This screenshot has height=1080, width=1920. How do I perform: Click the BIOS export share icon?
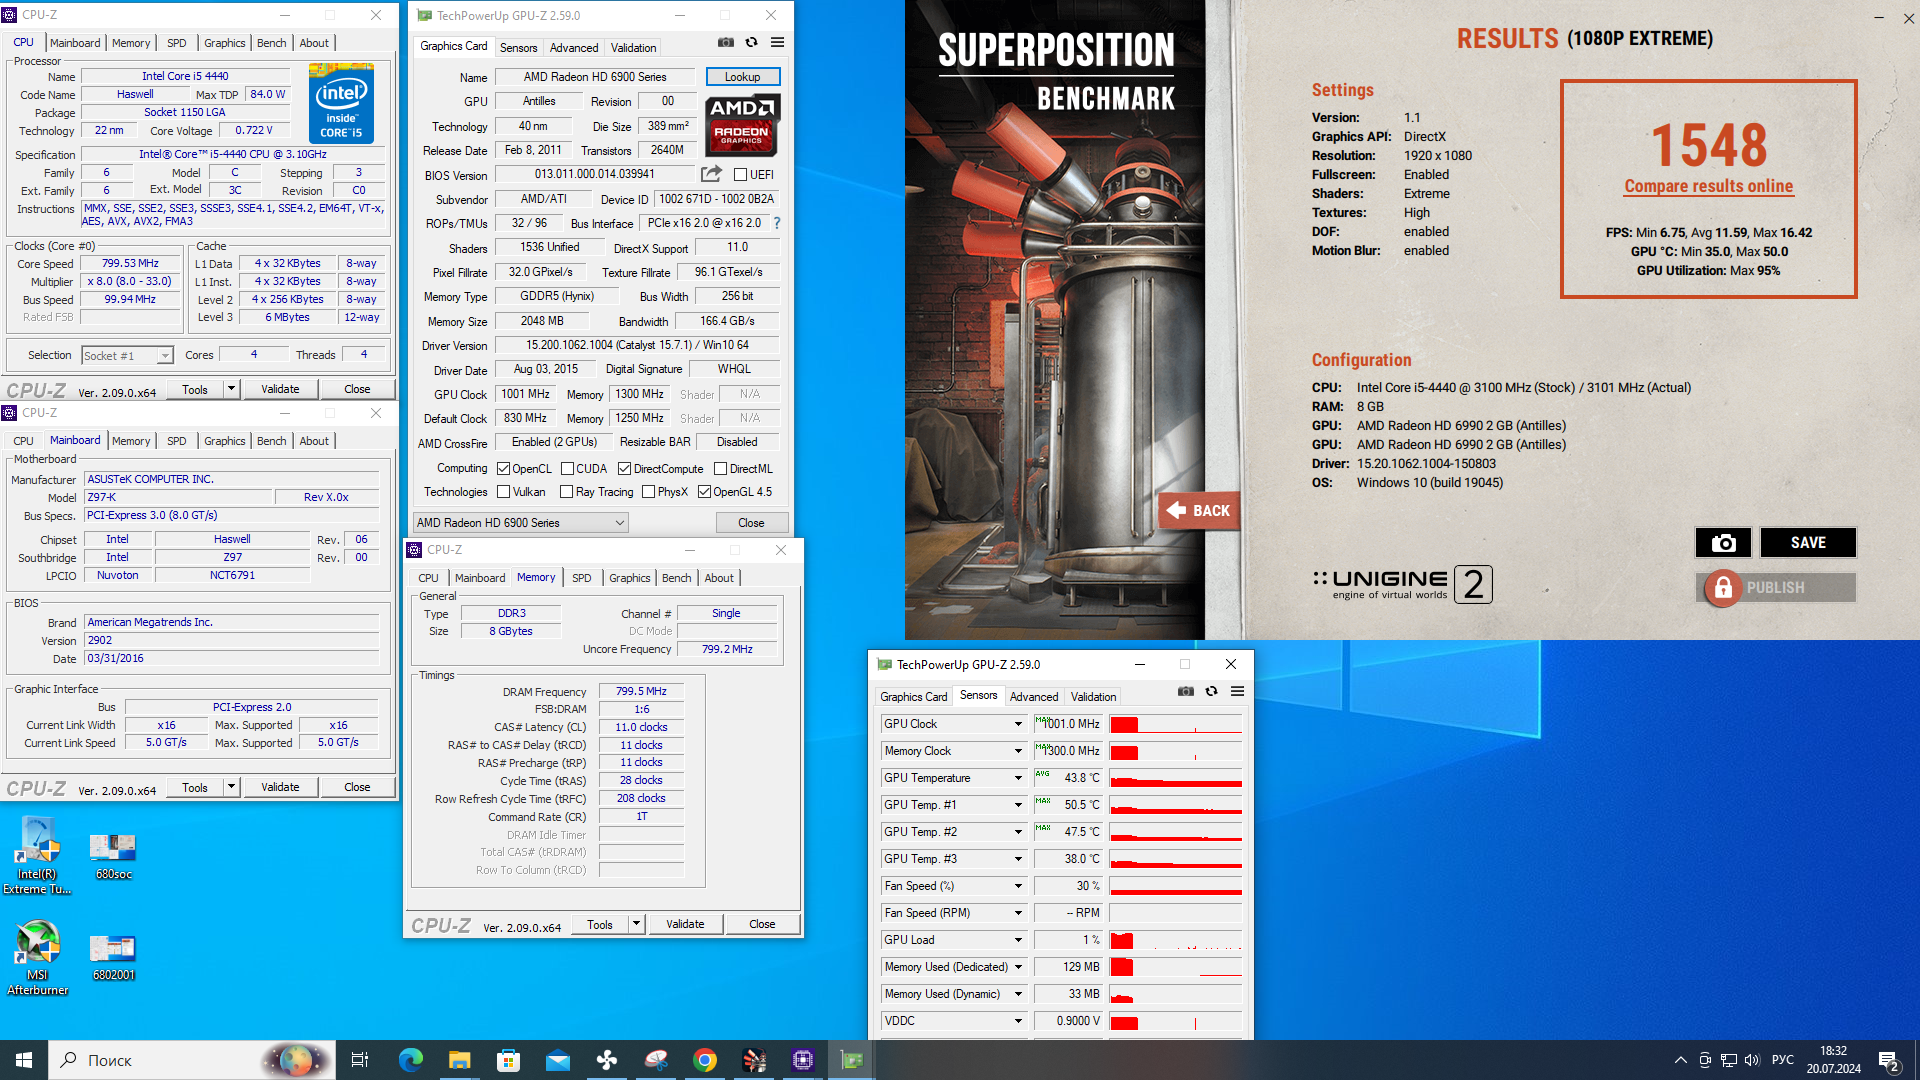(711, 174)
